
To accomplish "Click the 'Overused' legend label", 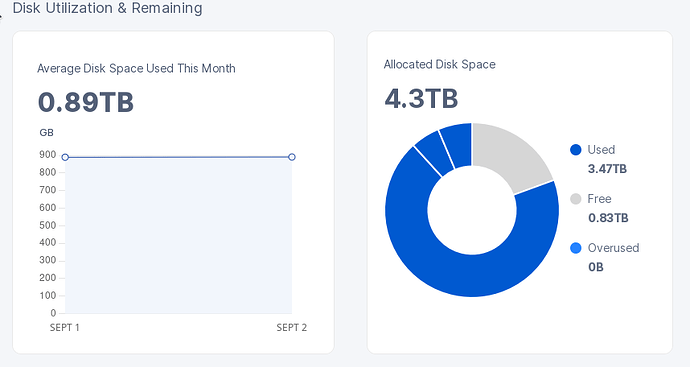I will coord(613,248).
